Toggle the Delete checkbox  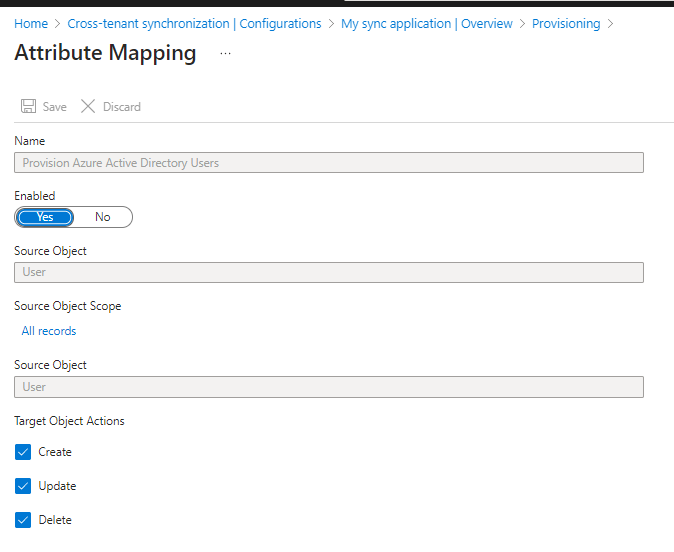[x=24, y=520]
